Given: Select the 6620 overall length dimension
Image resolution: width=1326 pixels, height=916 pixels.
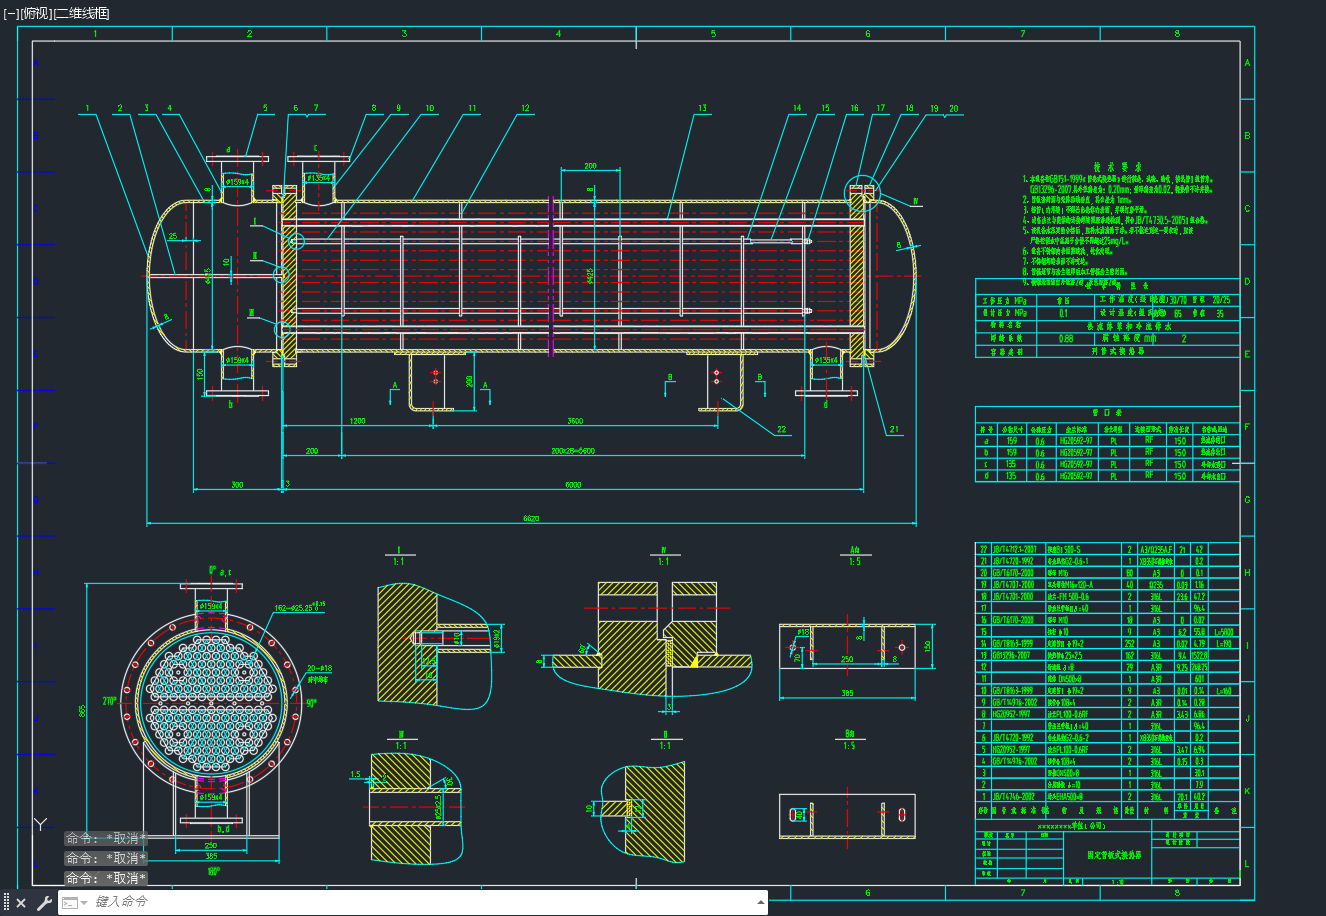Looking at the screenshot, I should click(x=531, y=518).
